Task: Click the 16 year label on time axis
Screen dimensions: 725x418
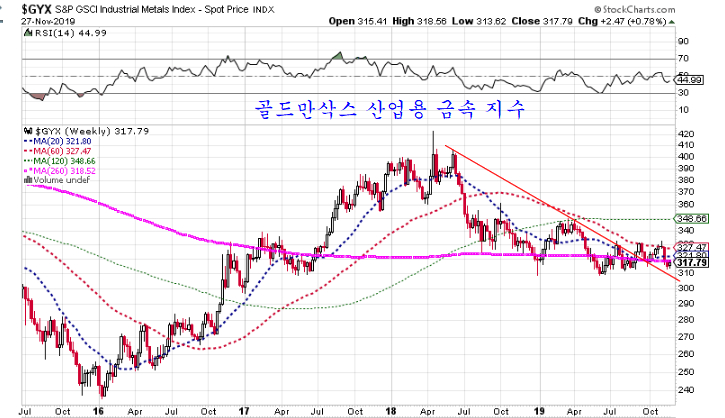Action: tap(98, 411)
